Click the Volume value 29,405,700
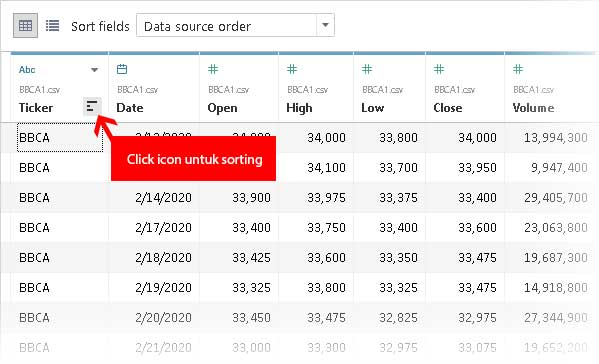 555,197
